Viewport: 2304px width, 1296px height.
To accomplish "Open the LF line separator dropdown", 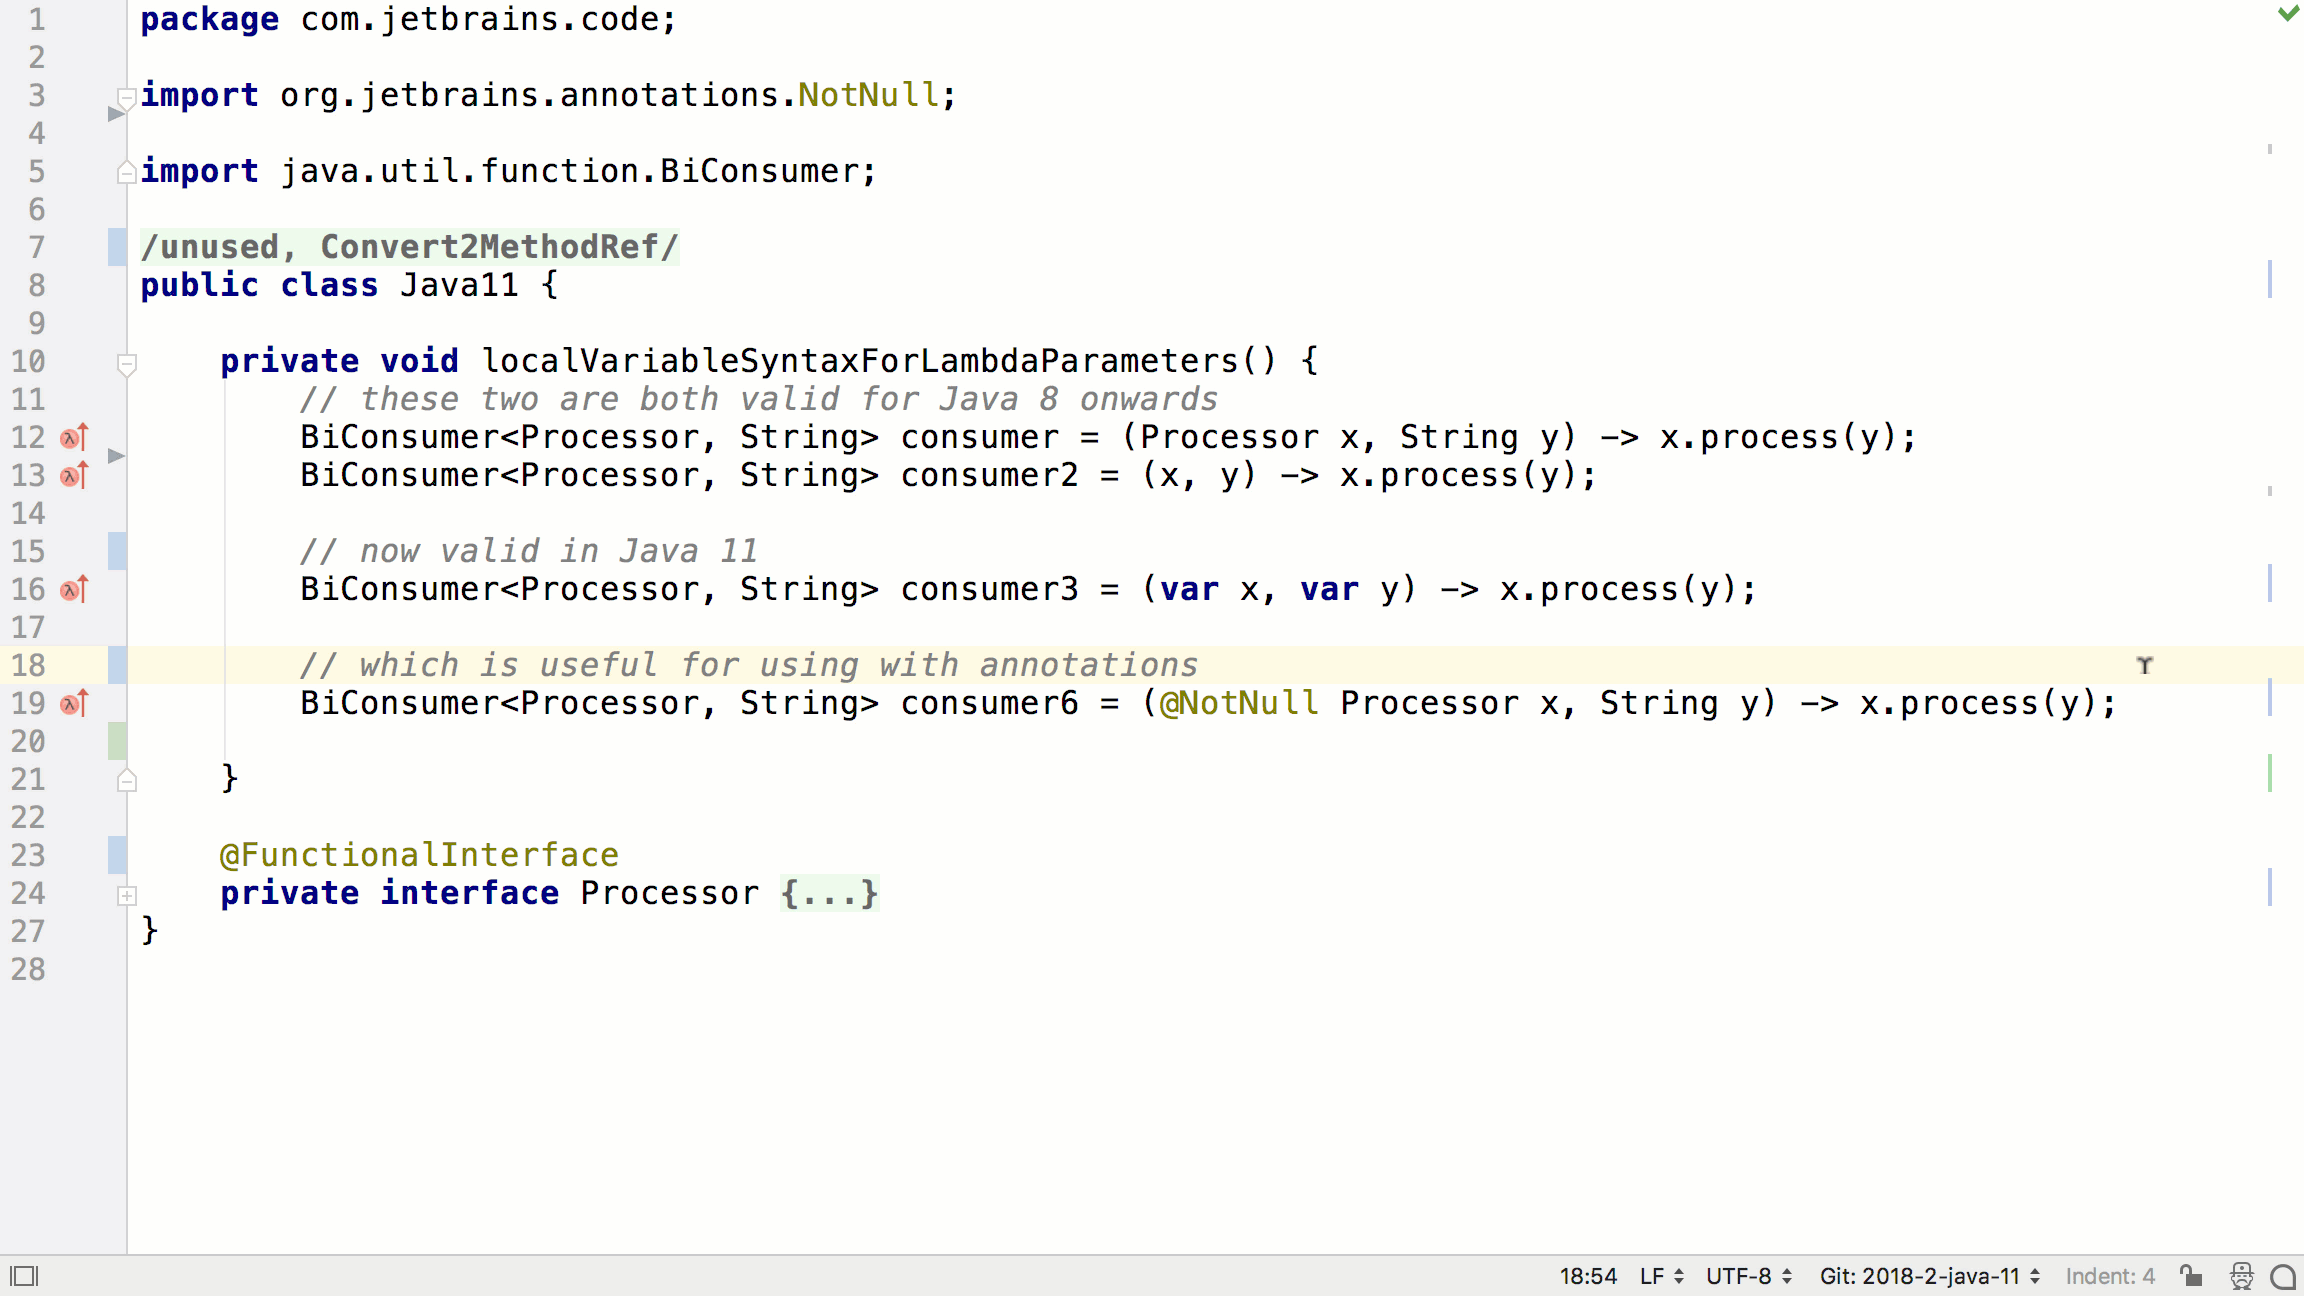I will [x=1659, y=1276].
